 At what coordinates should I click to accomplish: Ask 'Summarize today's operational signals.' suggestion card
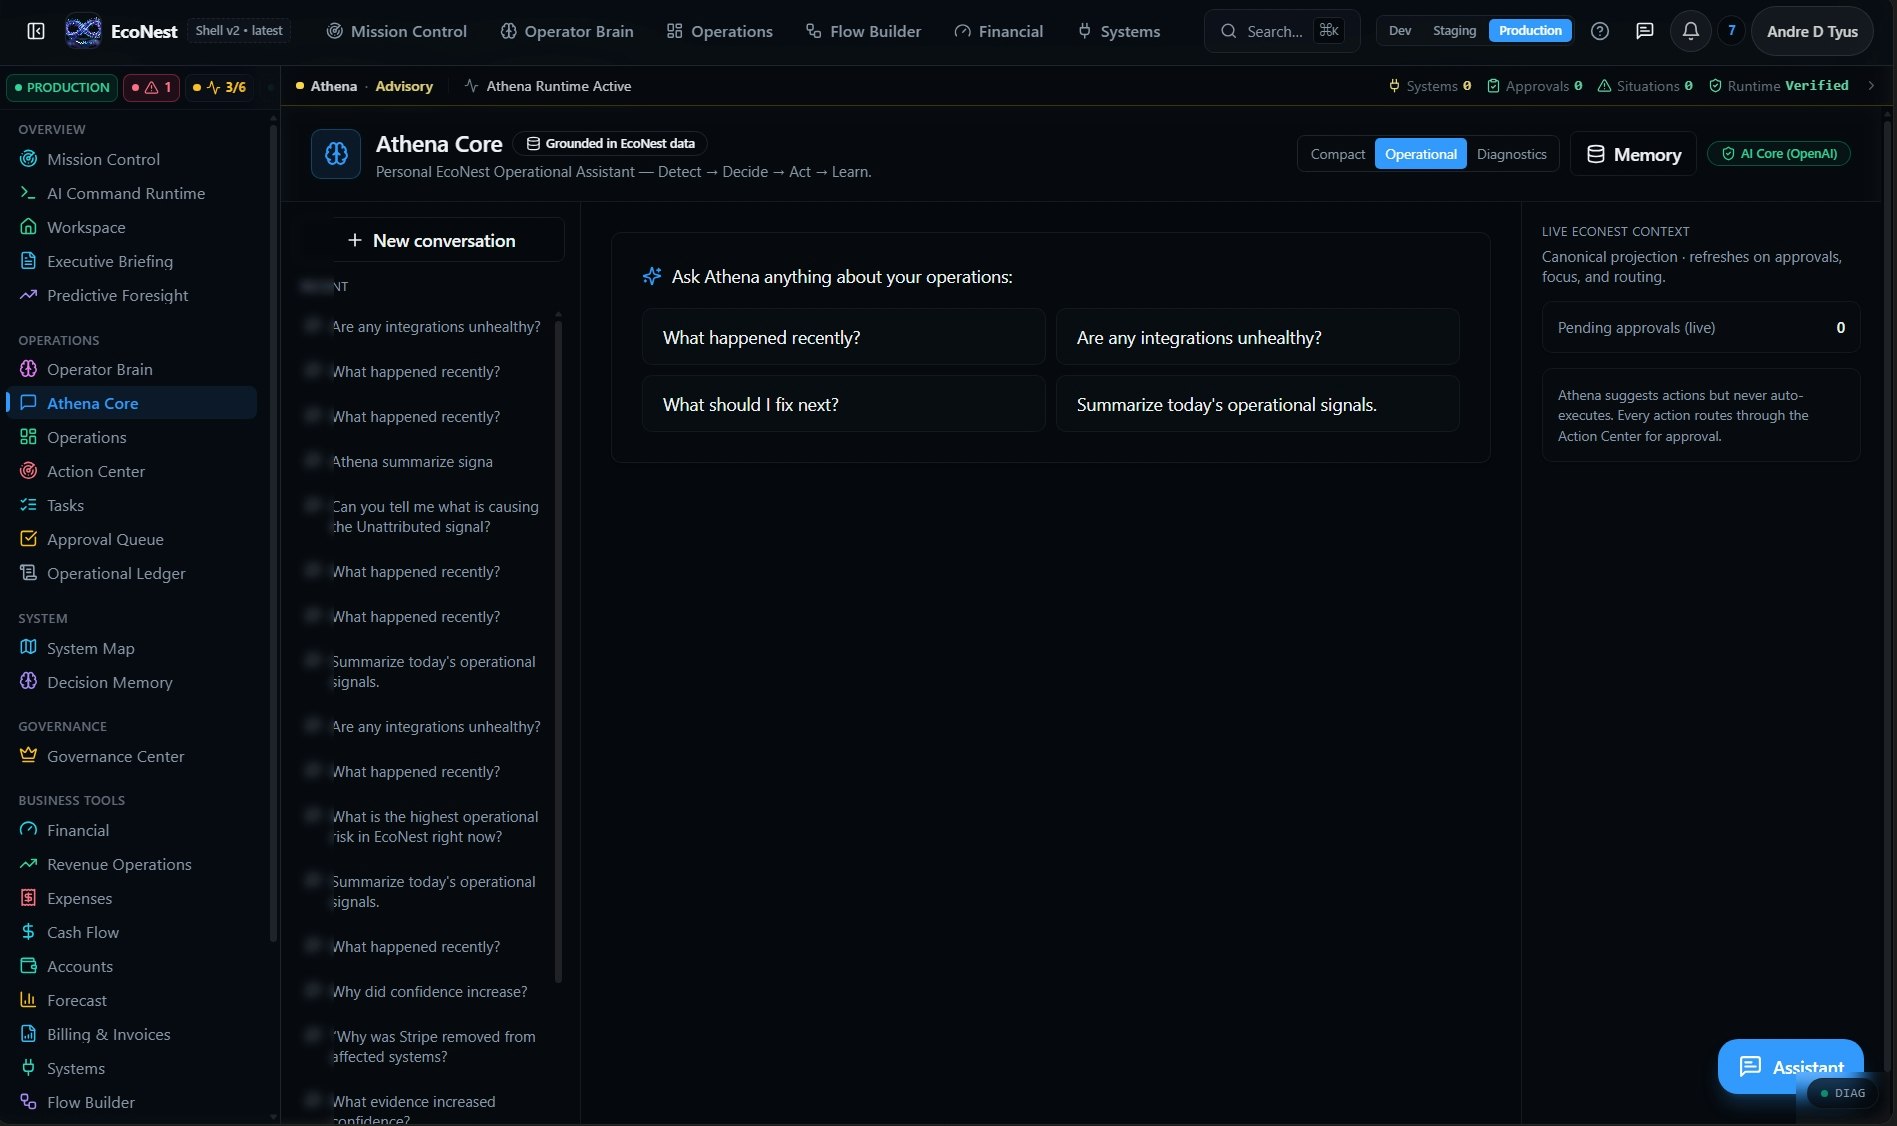(1258, 404)
